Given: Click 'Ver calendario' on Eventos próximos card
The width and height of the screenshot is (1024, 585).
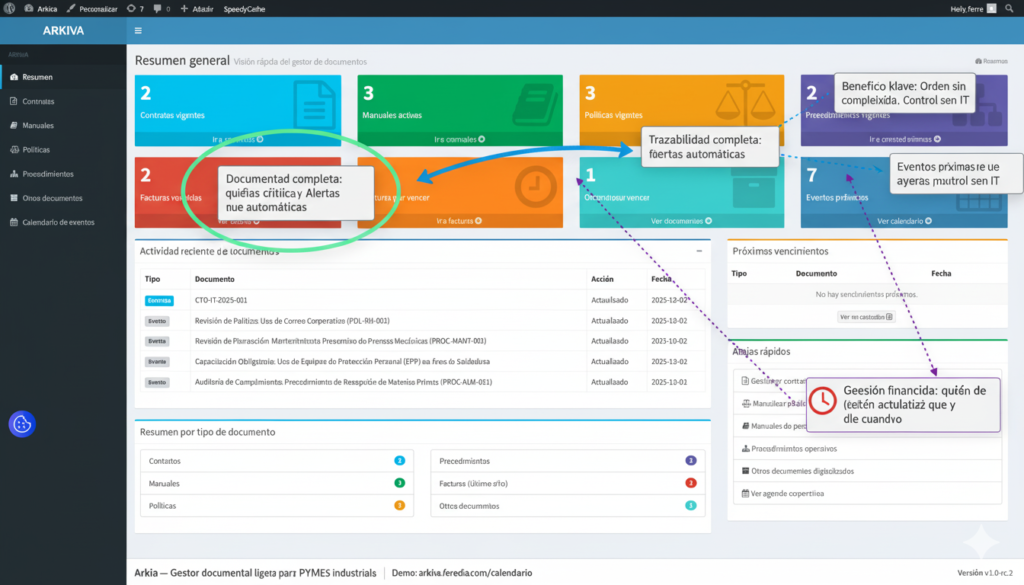Looking at the screenshot, I should pyautogui.click(x=904, y=221).
